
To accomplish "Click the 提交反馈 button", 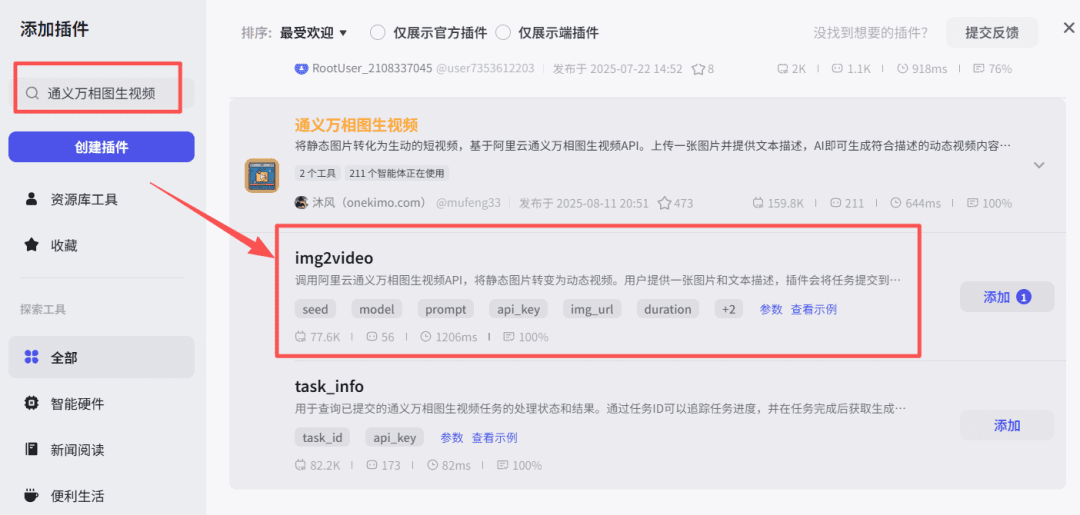I will coord(992,32).
